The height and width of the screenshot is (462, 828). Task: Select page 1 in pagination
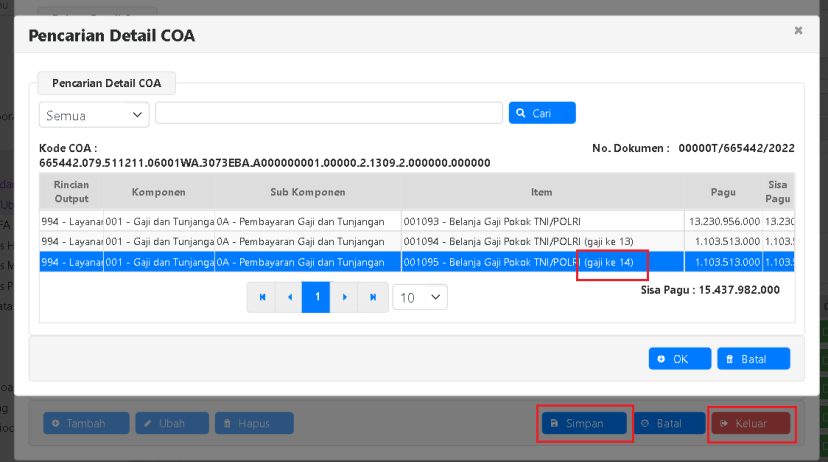pos(316,297)
